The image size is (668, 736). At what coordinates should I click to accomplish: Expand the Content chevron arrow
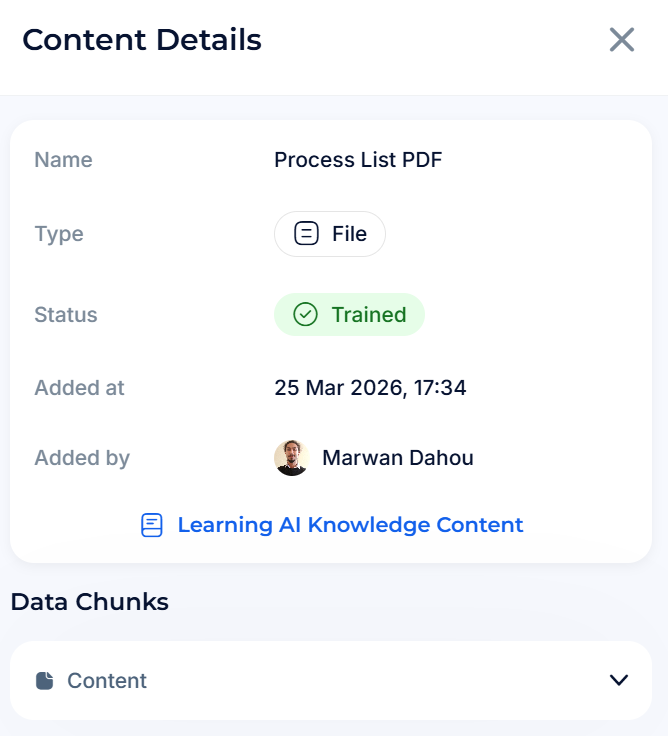click(x=619, y=680)
